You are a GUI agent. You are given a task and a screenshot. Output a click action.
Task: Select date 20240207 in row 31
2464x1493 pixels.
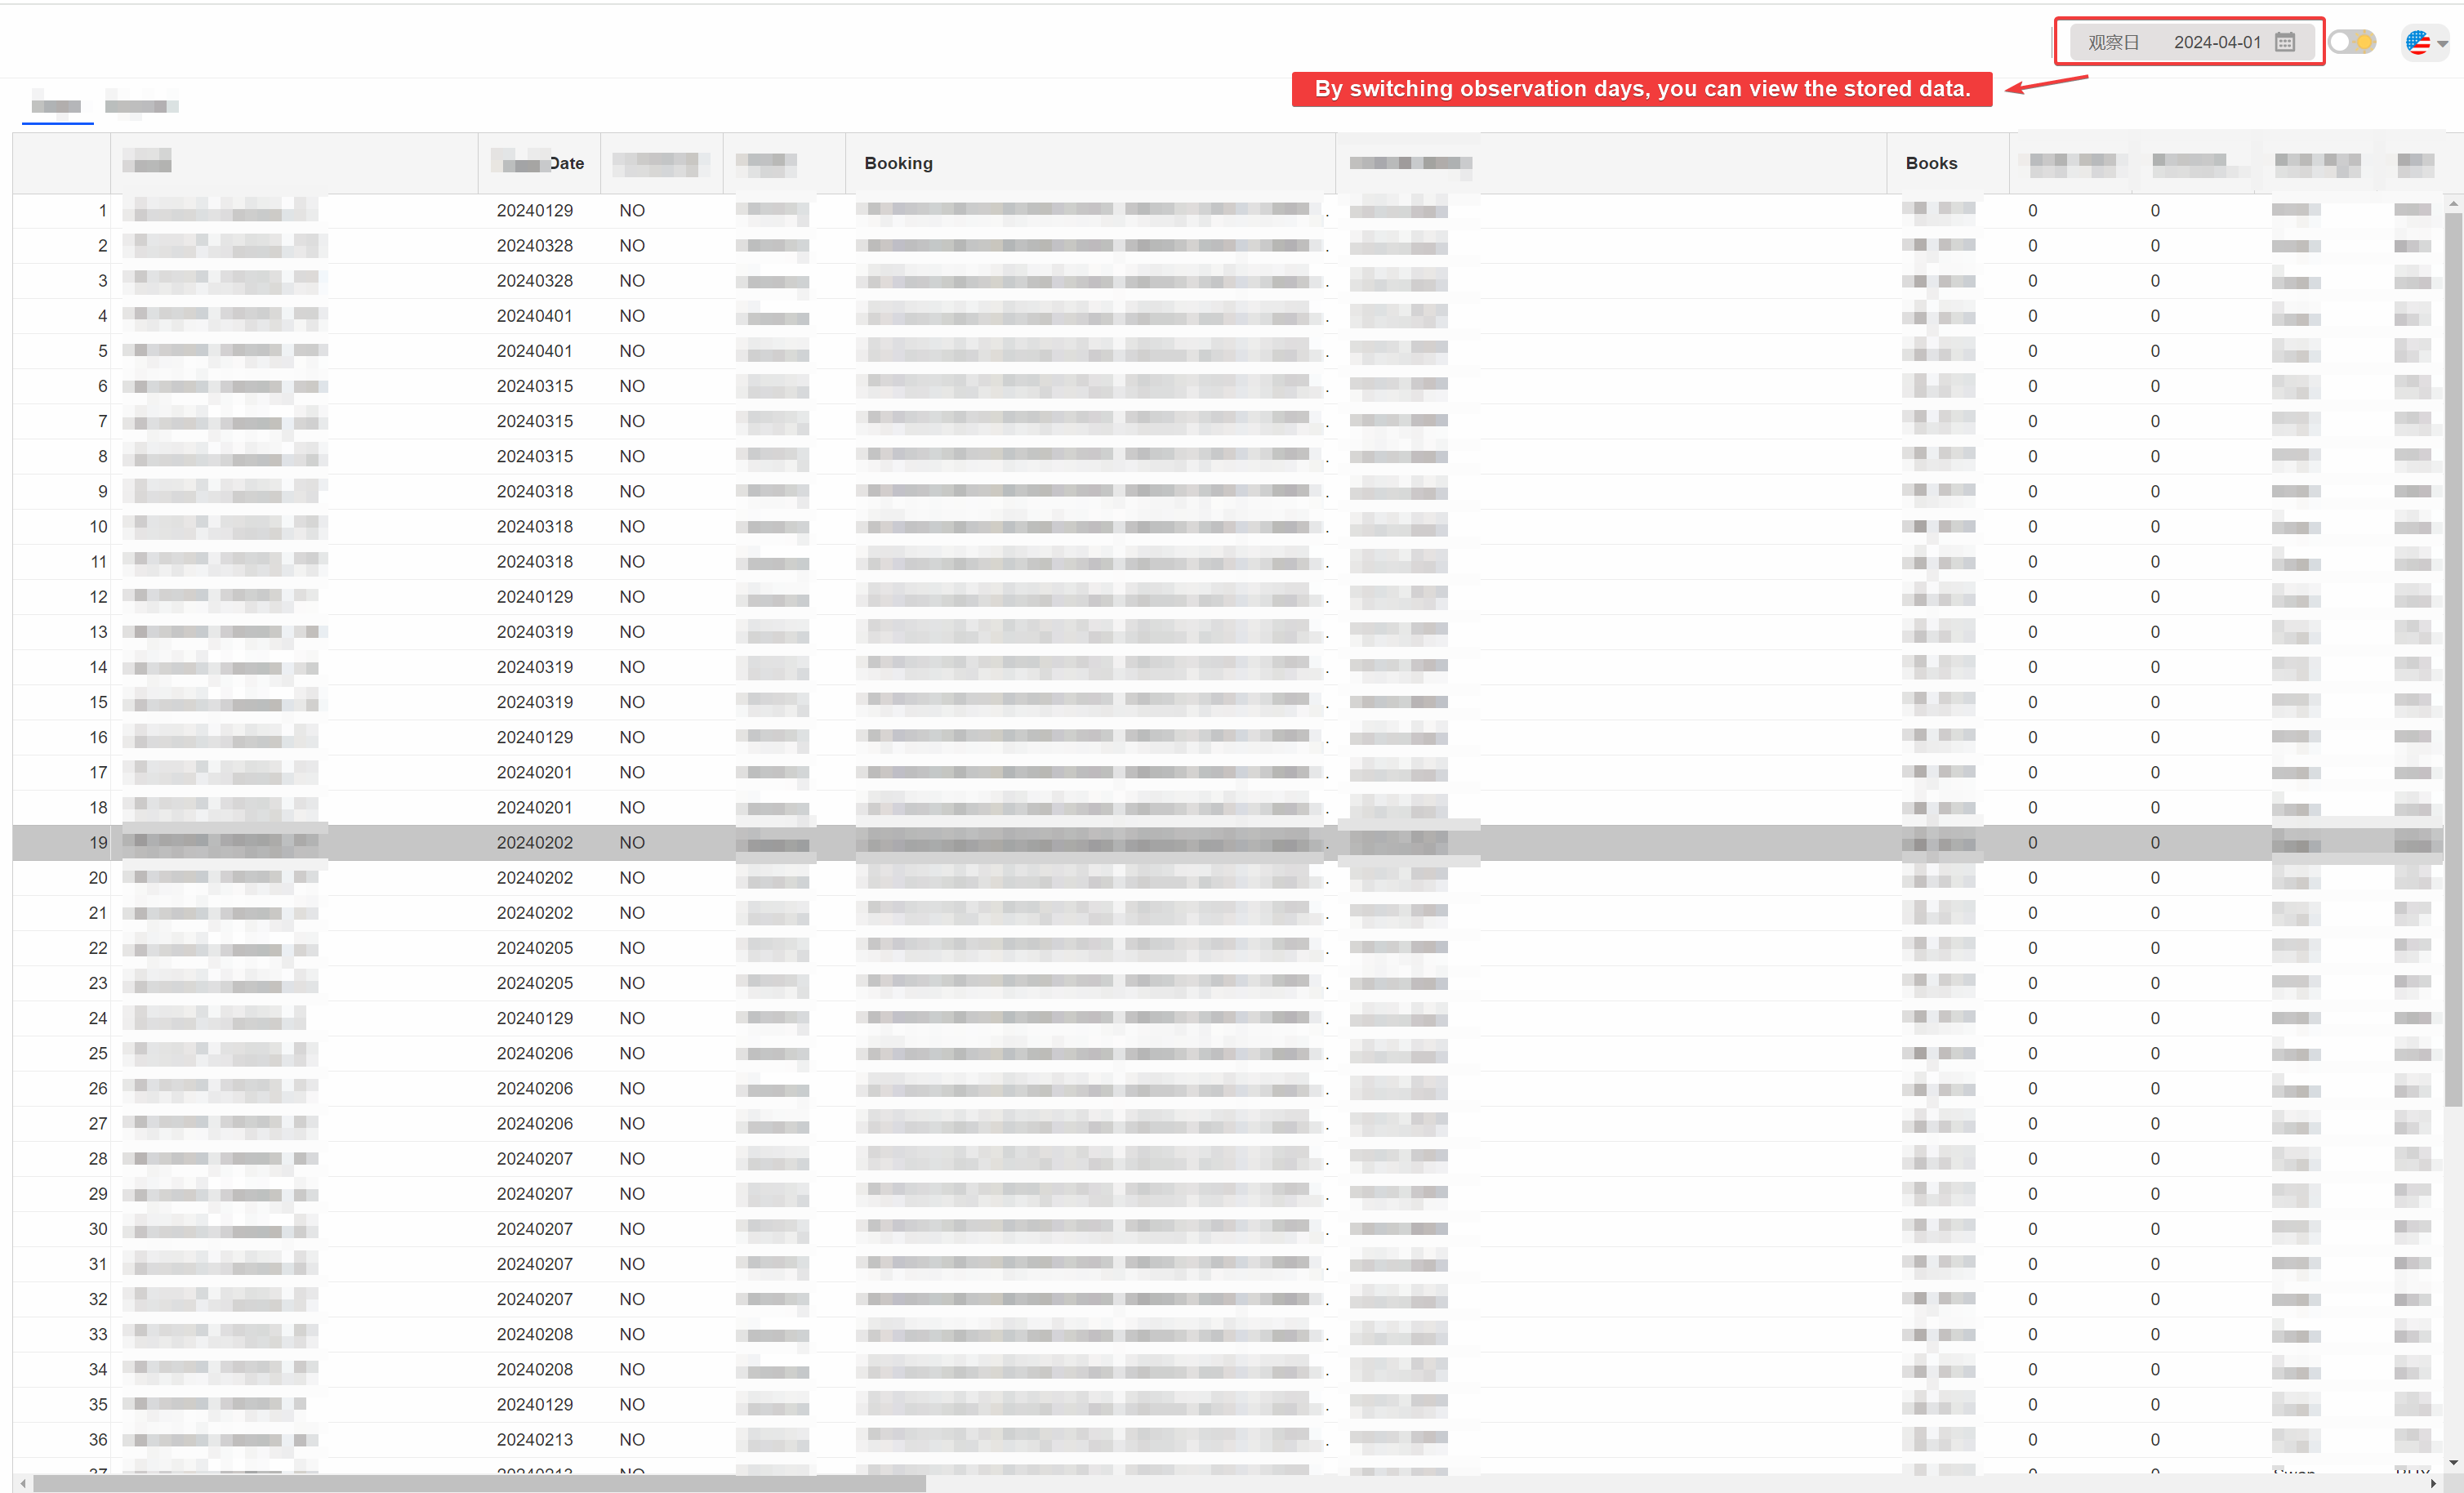pos(535,1264)
